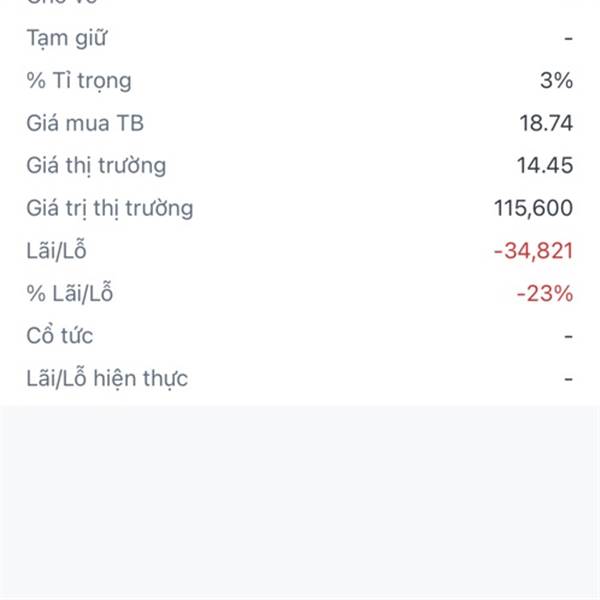The image size is (600, 600).
Task: Click the 115,600 market value figure
Action: (x=533, y=208)
